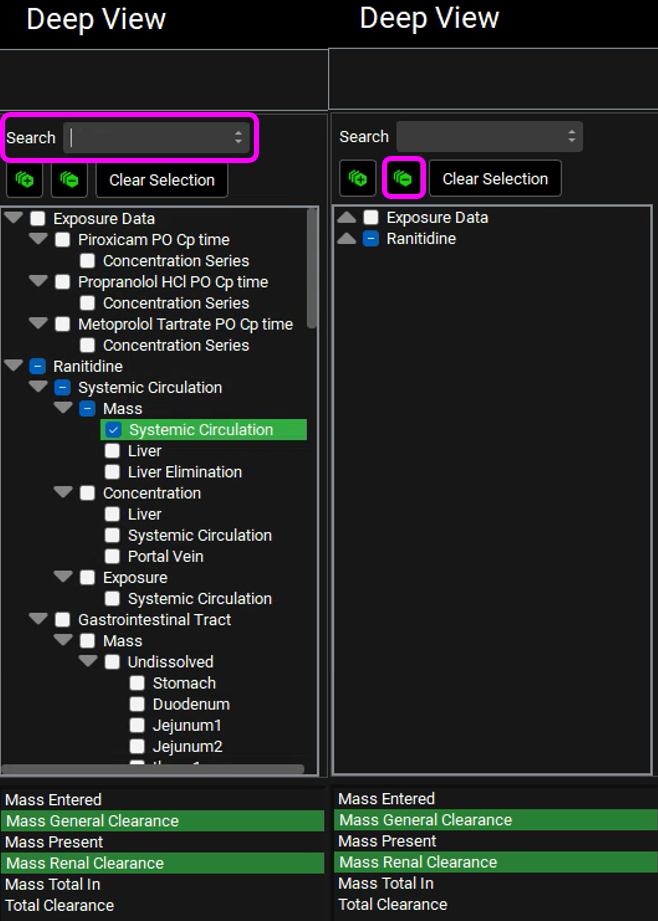The height and width of the screenshot is (921, 658).
Task: Check the Liver Elimination checkbox
Action: pos(113,472)
